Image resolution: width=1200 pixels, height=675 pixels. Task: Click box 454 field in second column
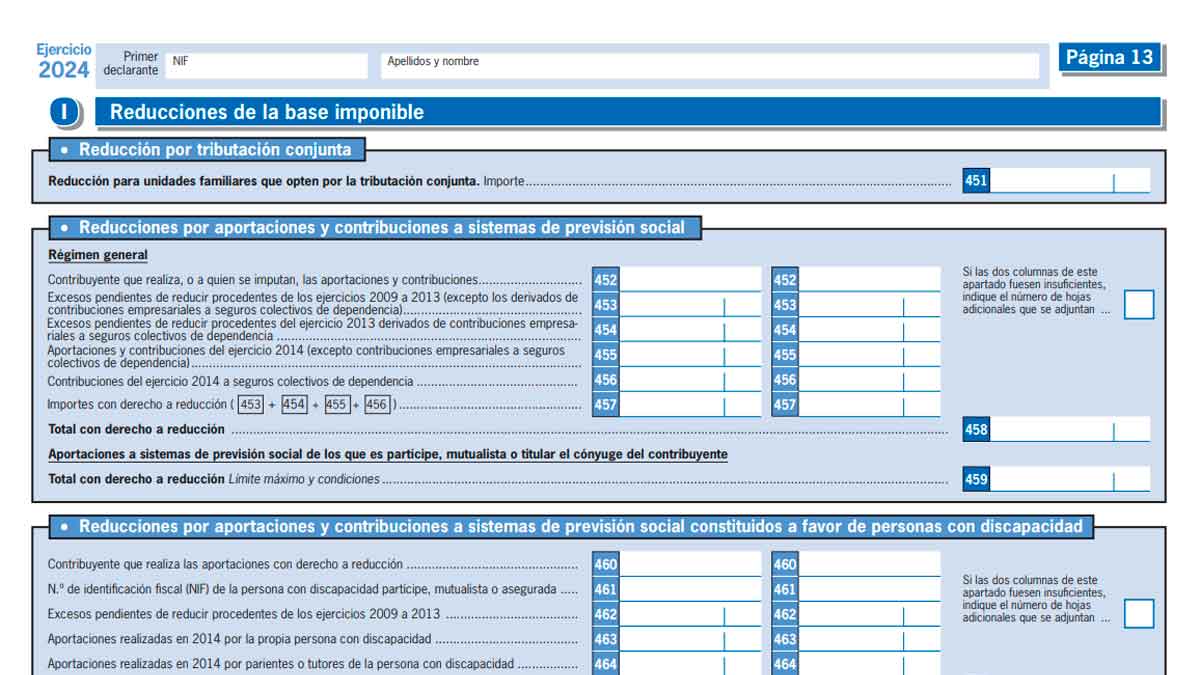click(870, 330)
